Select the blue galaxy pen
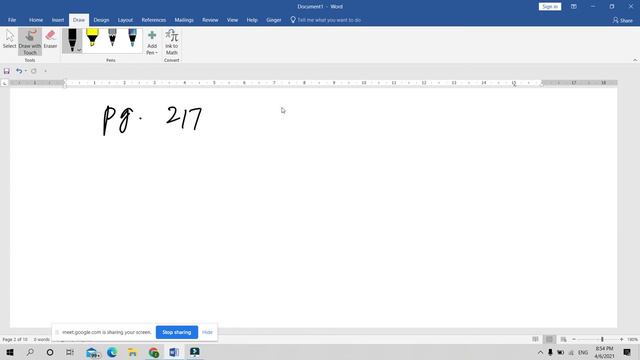The height and width of the screenshot is (360, 640). [132, 38]
